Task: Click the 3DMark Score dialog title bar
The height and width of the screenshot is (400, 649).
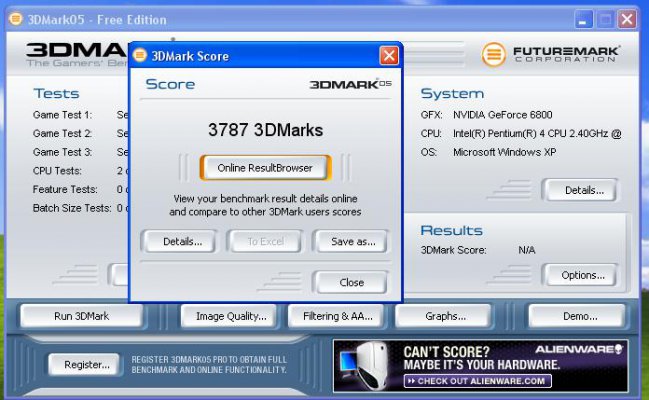Action: click(x=265, y=55)
